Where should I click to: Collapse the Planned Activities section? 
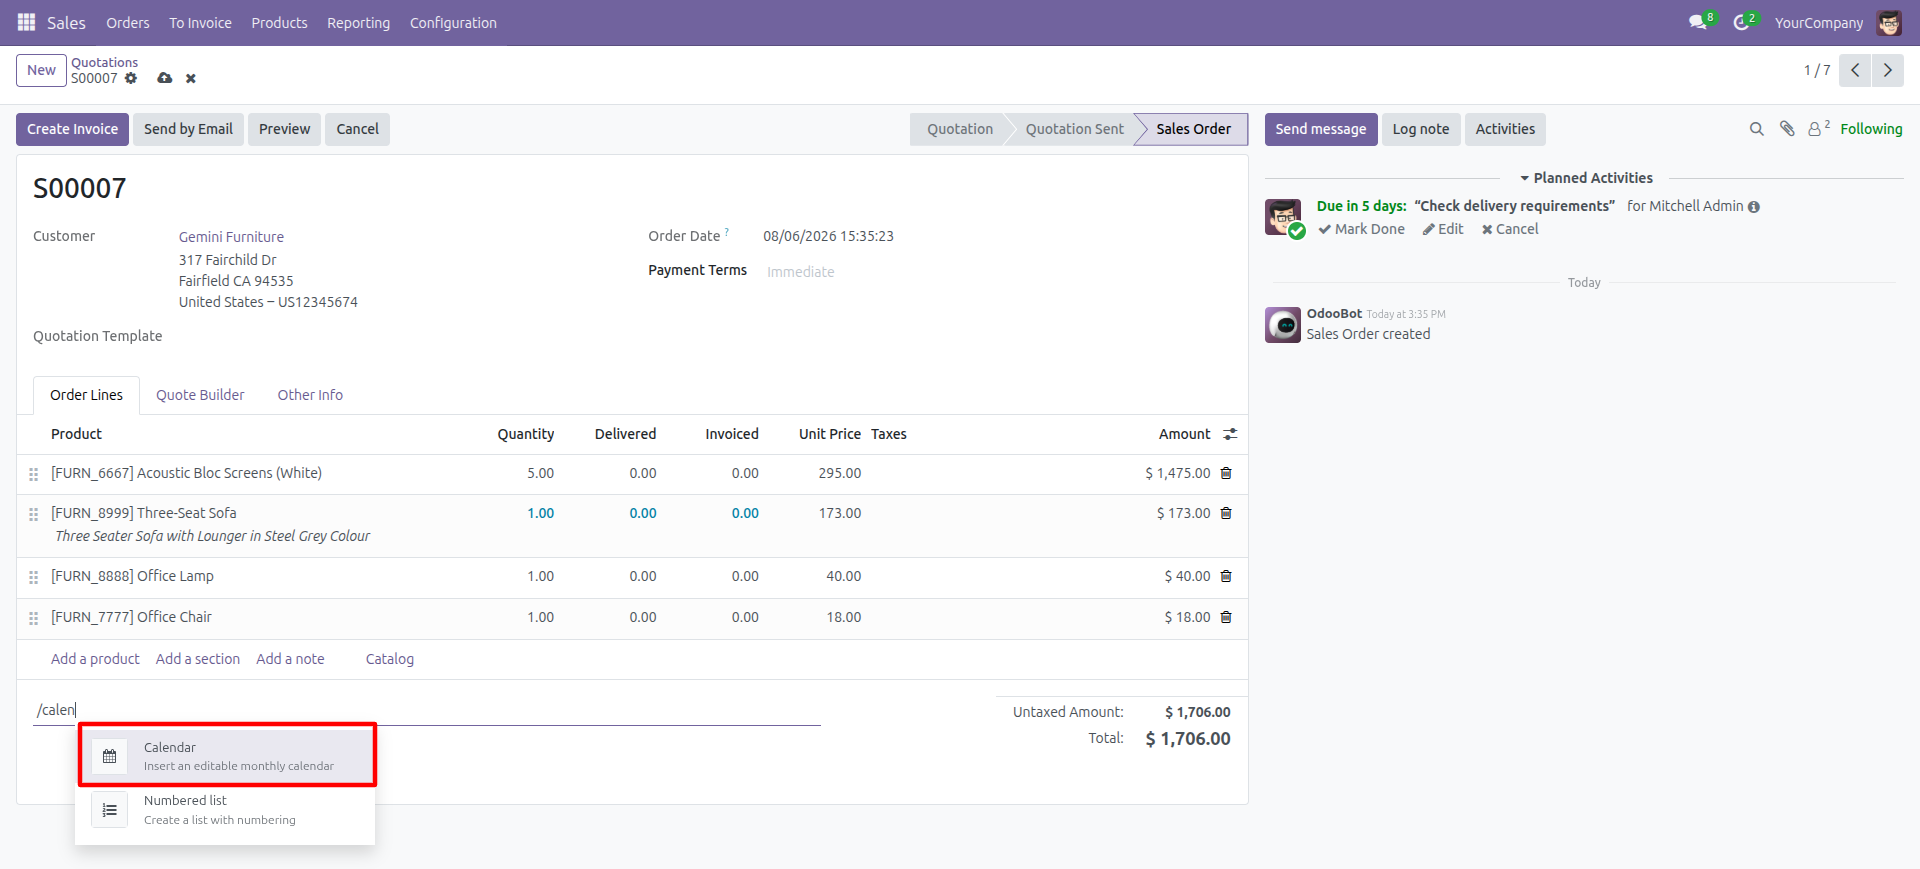pyautogui.click(x=1586, y=178)
